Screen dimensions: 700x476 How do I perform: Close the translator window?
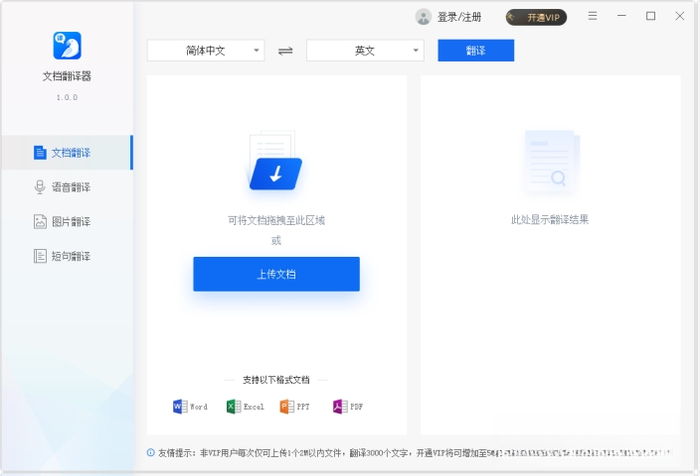tap(679, 16)
